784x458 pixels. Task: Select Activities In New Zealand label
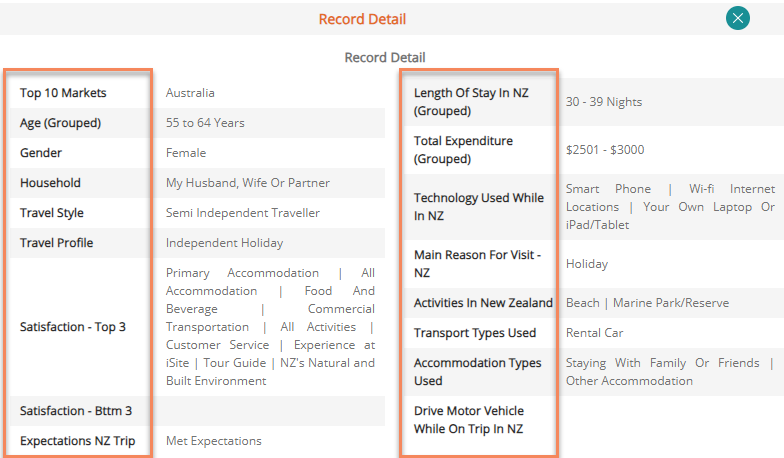click(x=483, y=303)
